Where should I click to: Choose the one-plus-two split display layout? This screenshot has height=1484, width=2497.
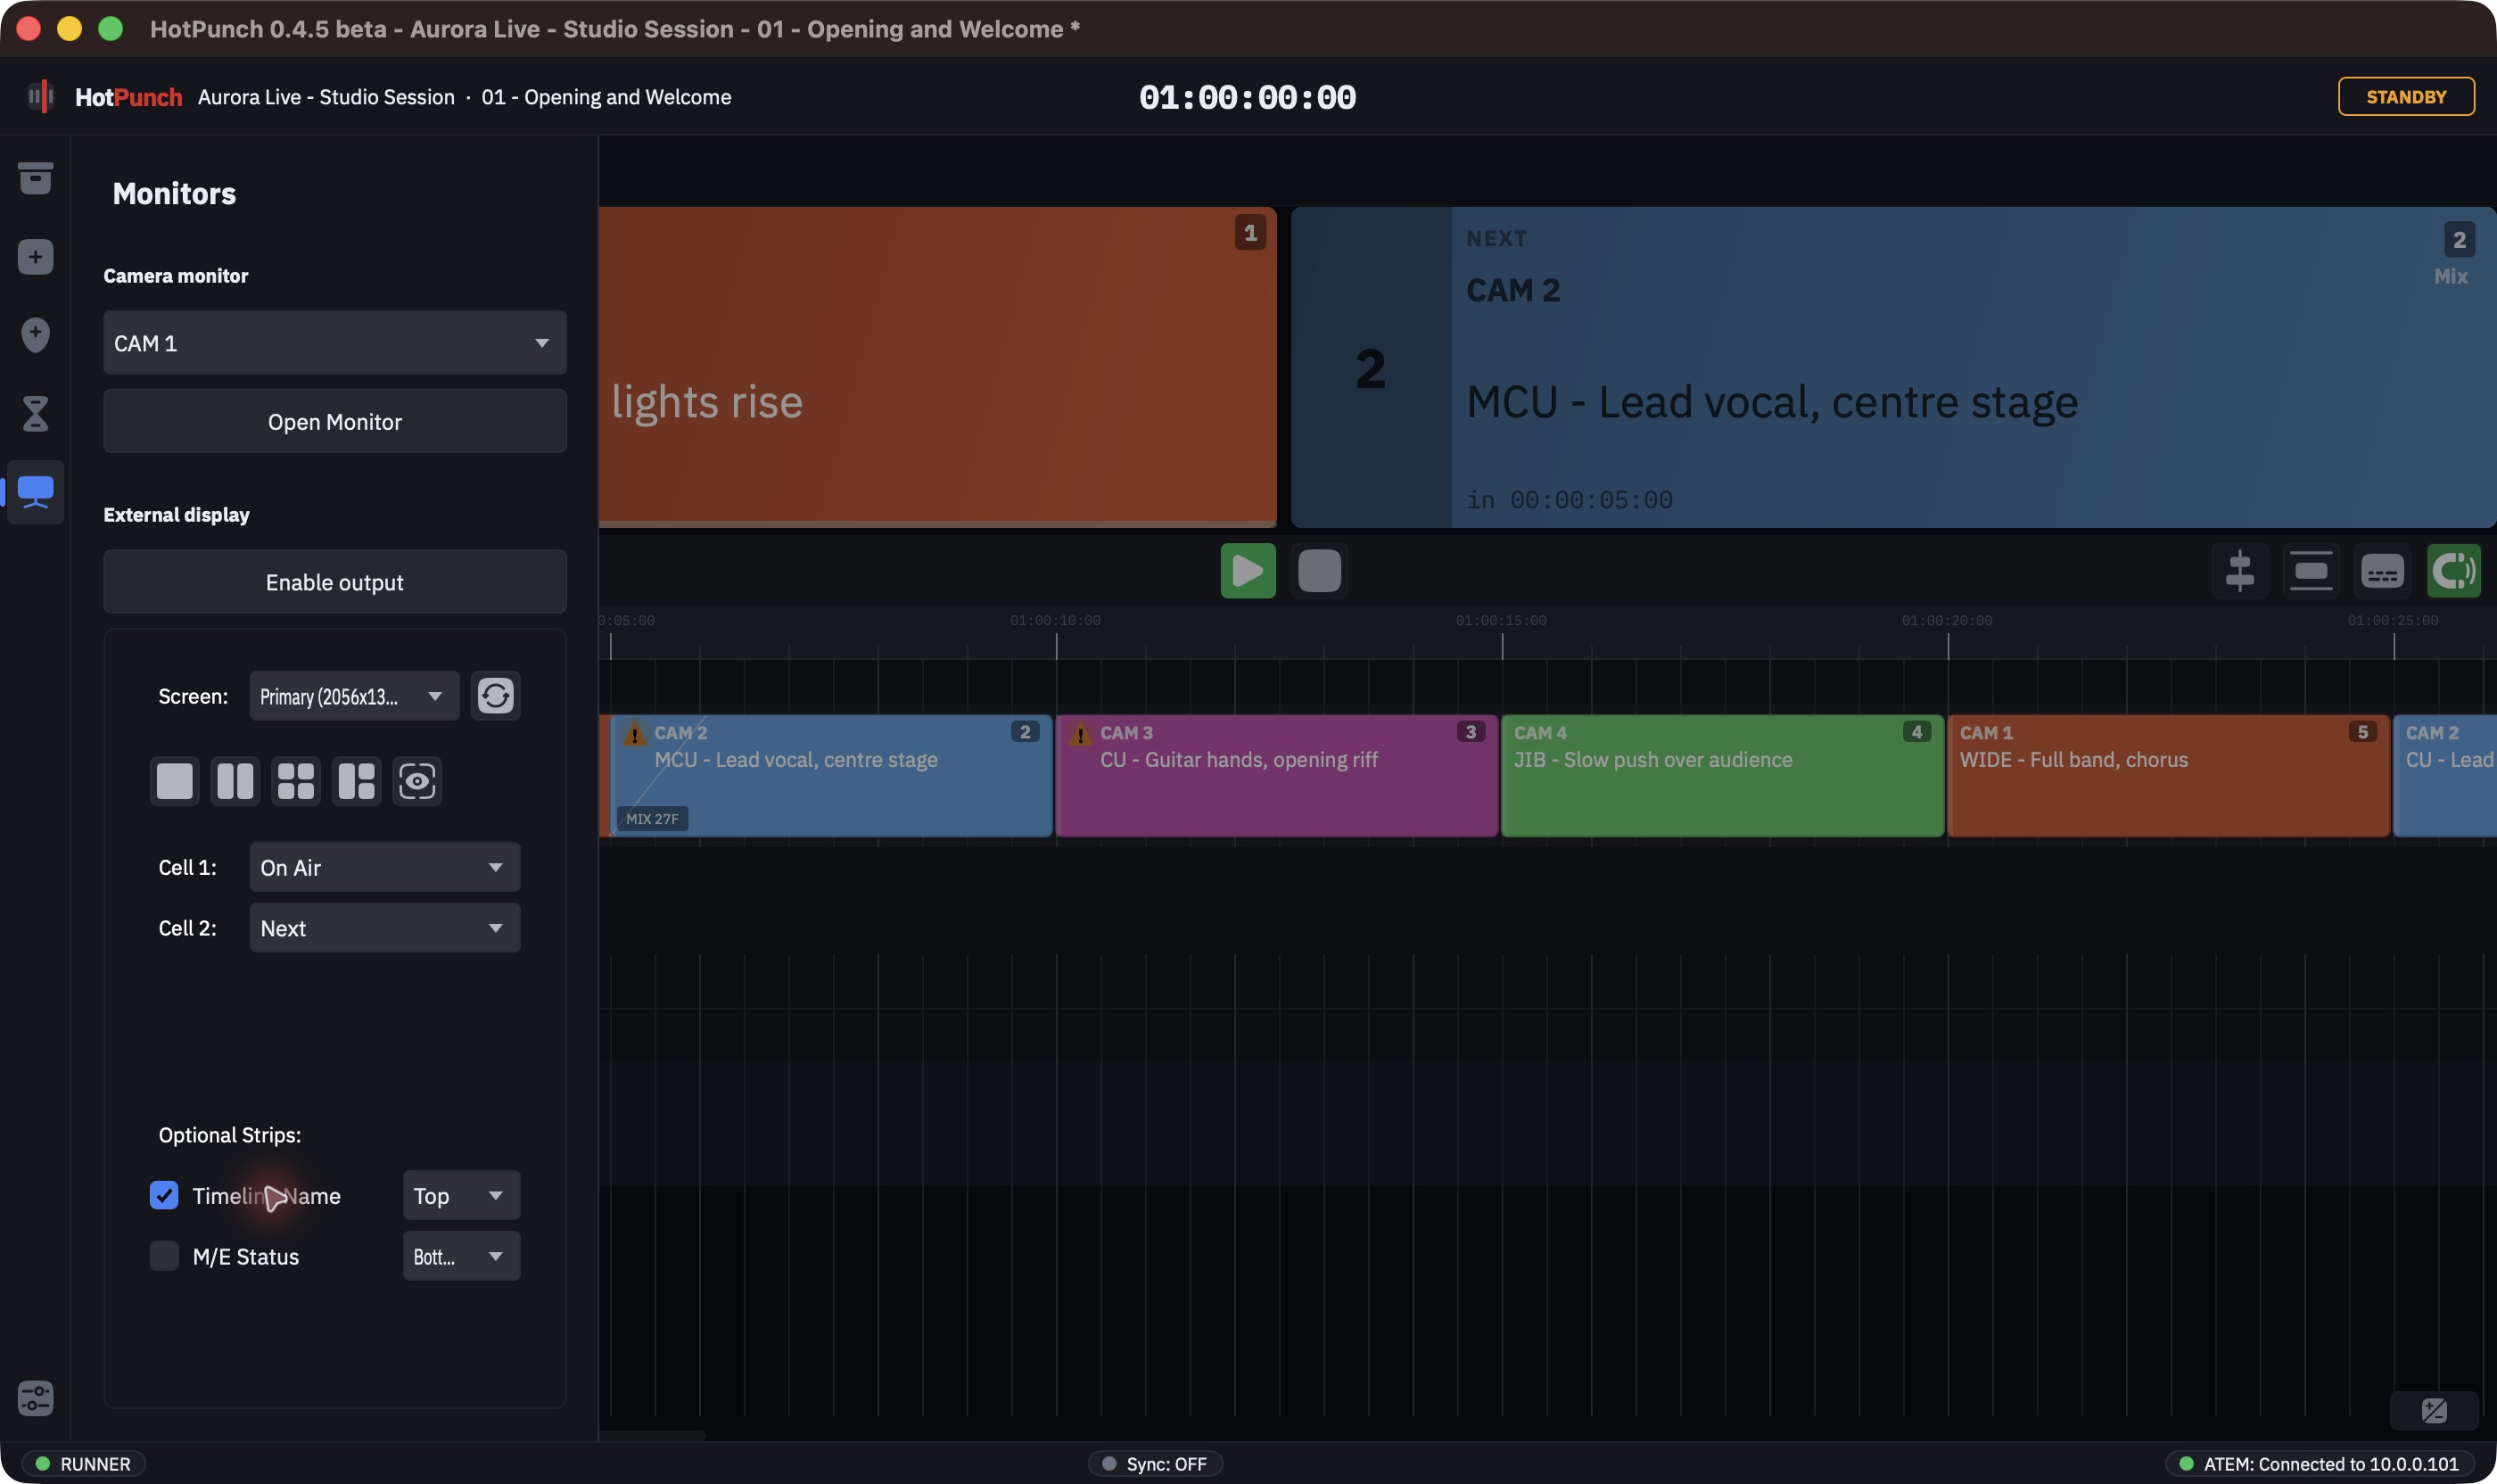(356, 781)
